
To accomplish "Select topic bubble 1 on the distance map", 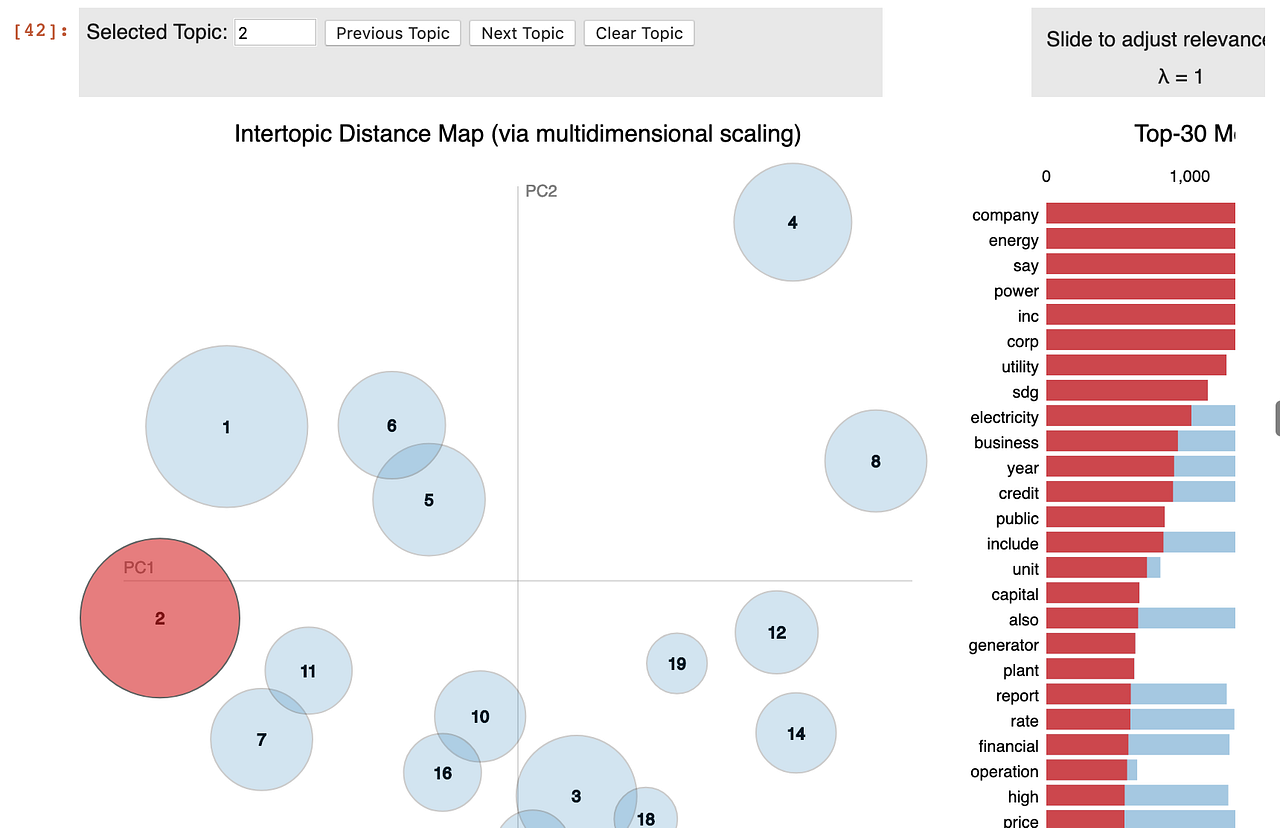I will [227, 427].
